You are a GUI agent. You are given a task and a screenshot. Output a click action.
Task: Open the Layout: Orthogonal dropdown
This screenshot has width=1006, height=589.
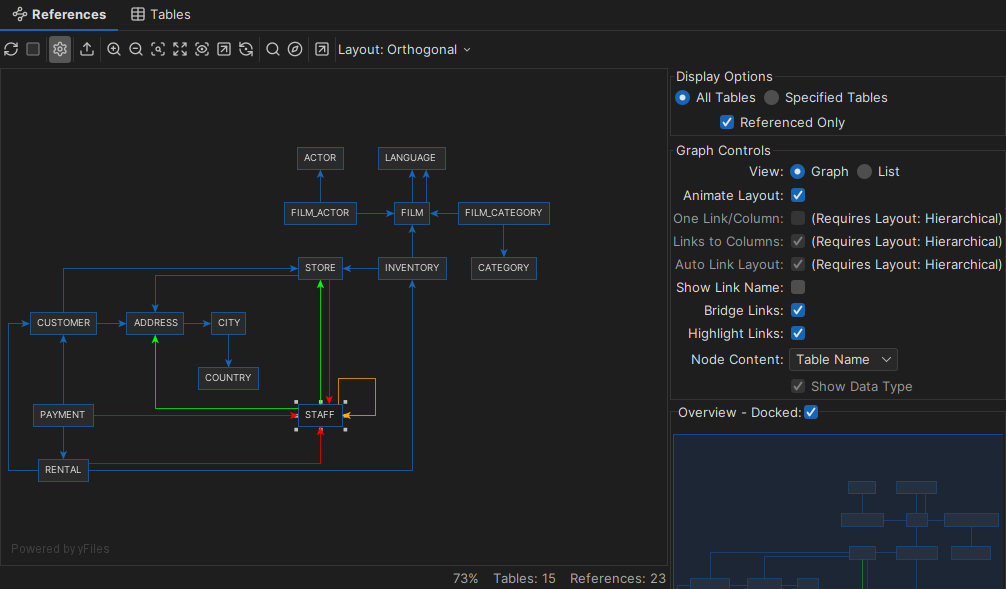coord(404,49)
